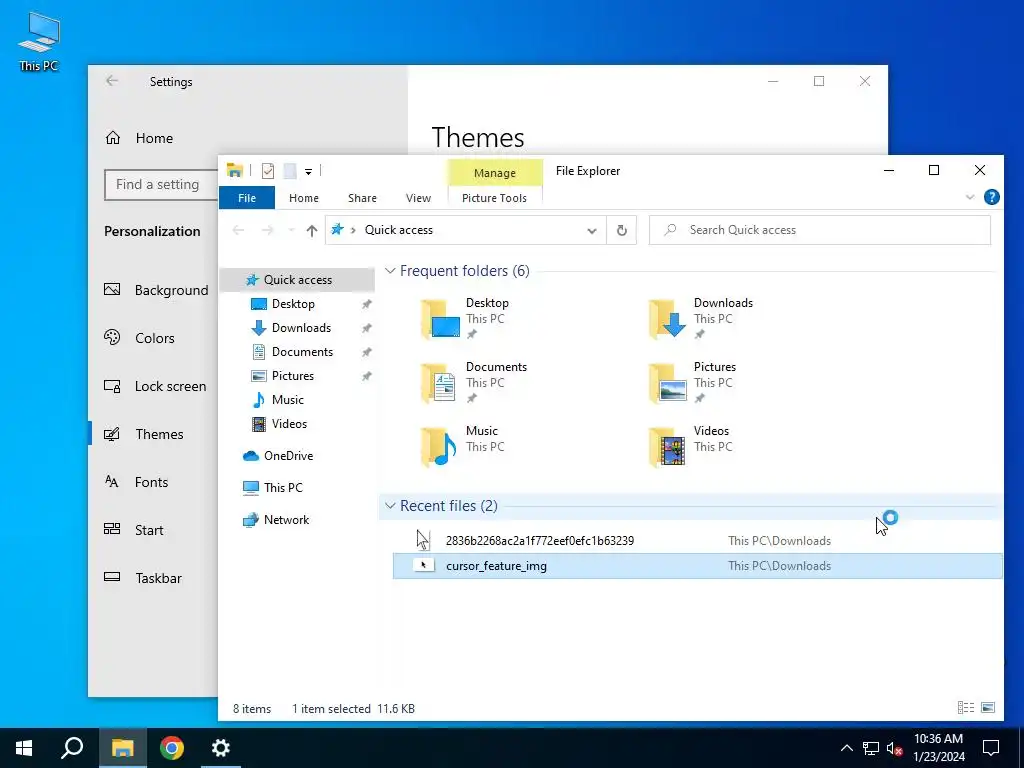This screenshot has height=768, width=1024.
Task: Switch to Details view layout
Action: click(966, 708)
